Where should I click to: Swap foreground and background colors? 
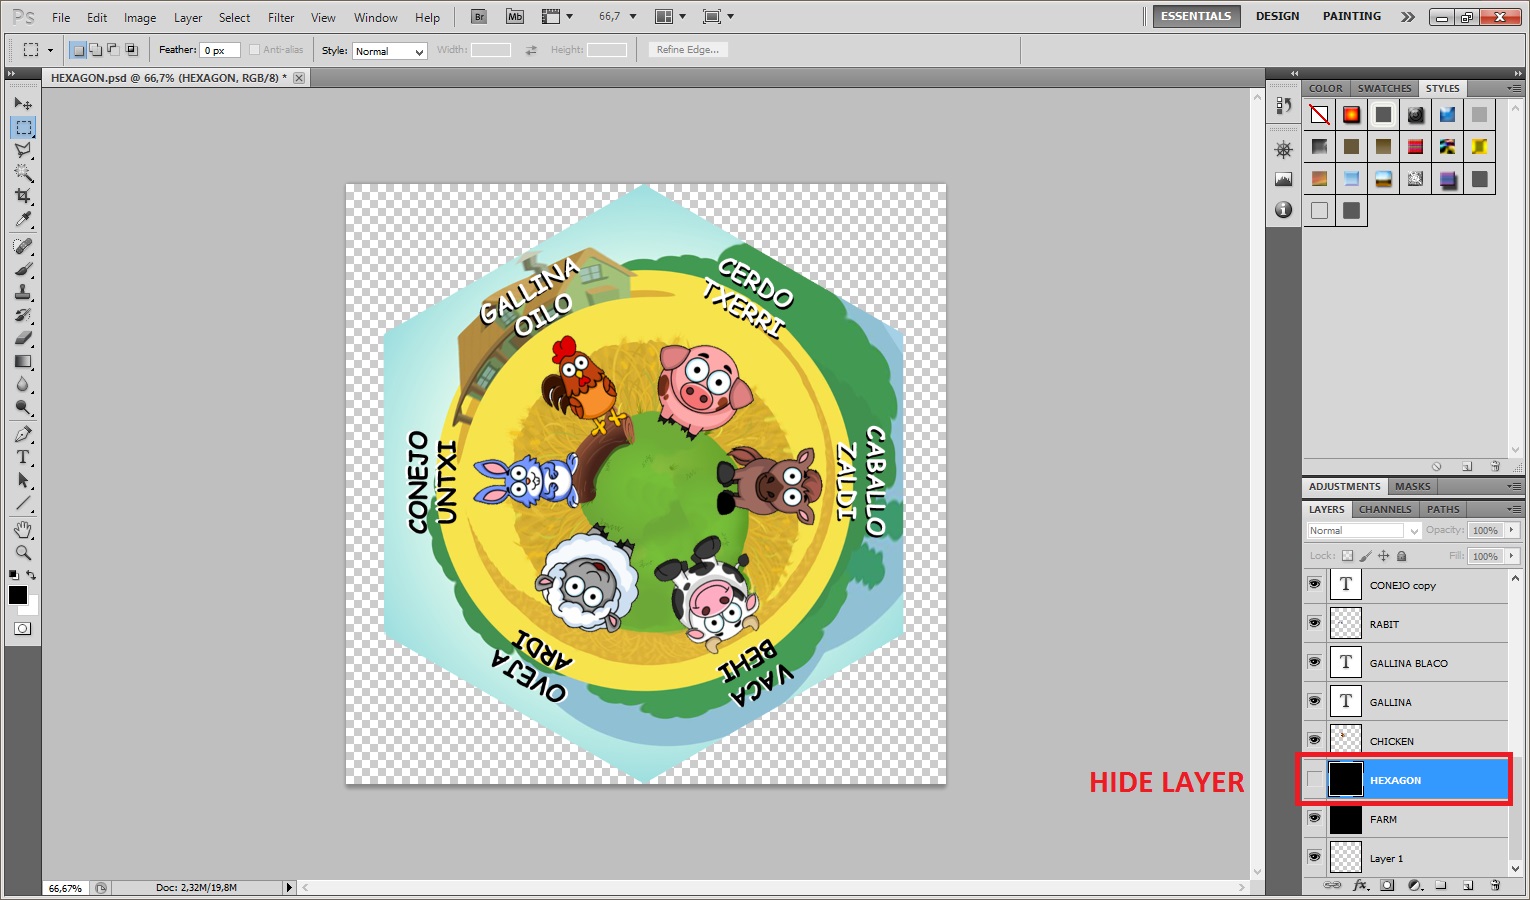[32, 575]
